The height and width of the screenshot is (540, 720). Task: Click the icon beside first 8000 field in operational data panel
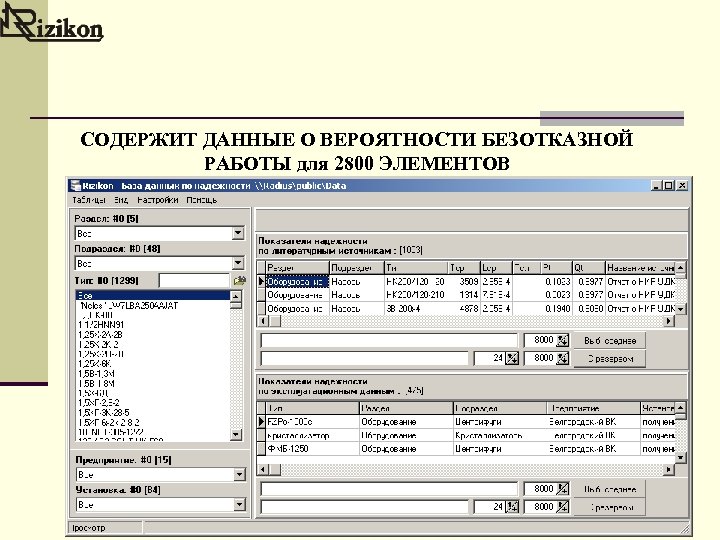click(x=562, y=489)
